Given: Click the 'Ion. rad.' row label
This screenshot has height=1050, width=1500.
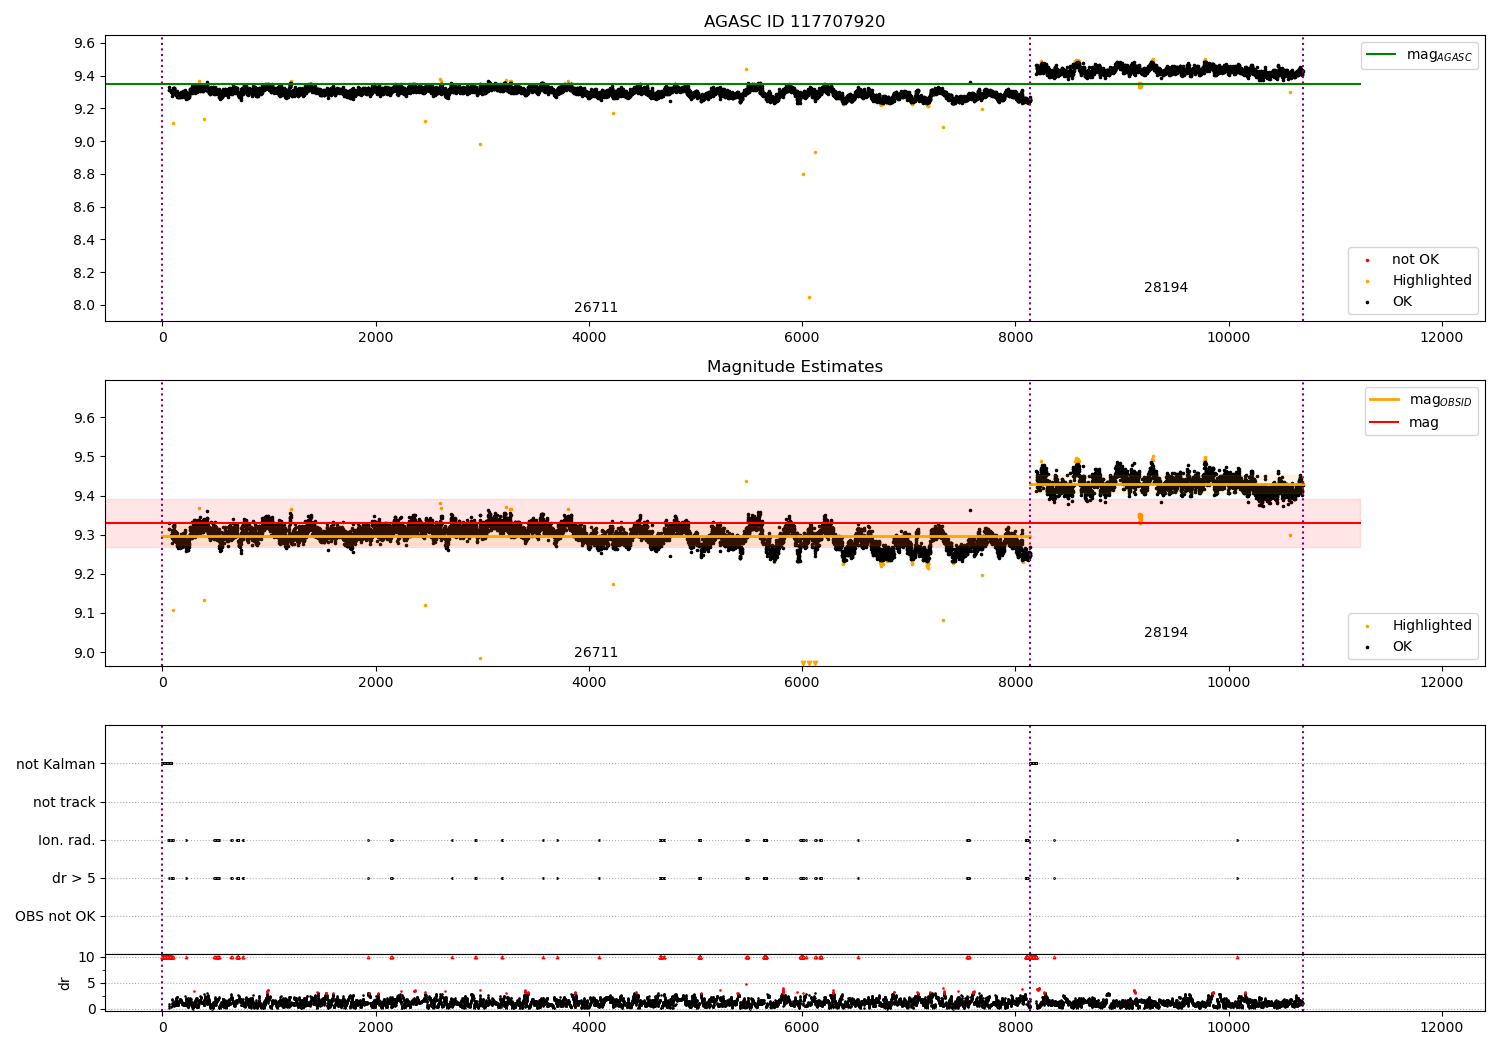Looking at the screenshot, I should click(67, 841).
